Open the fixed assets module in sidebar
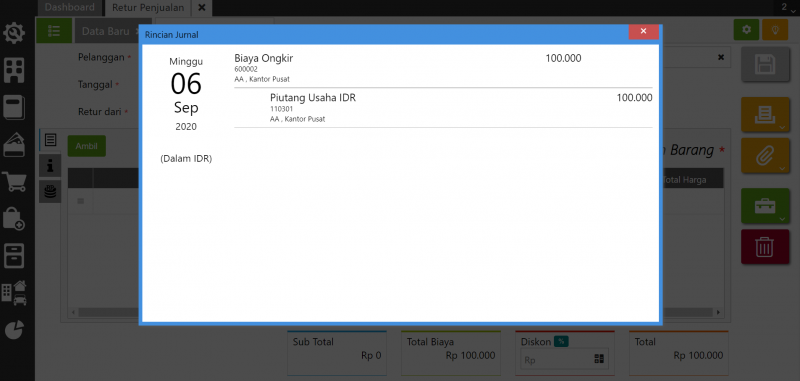This screenshot has height=381, width=800. pyautogui.click(x=14, y=293)
